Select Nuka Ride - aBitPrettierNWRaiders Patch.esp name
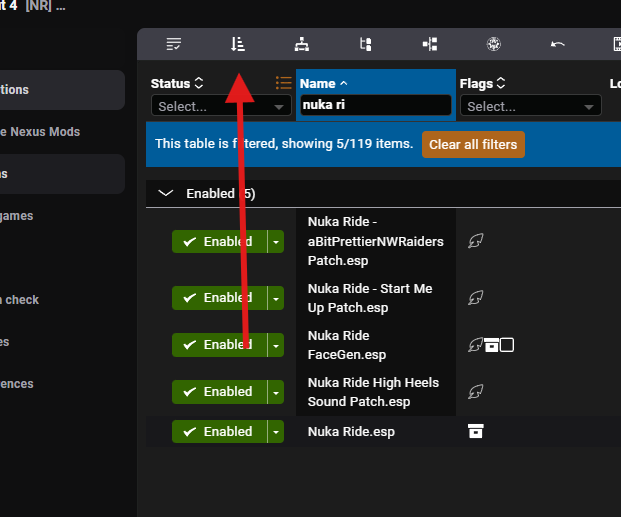The height and width of the screenshot is (517, 621). click(375, 241)
